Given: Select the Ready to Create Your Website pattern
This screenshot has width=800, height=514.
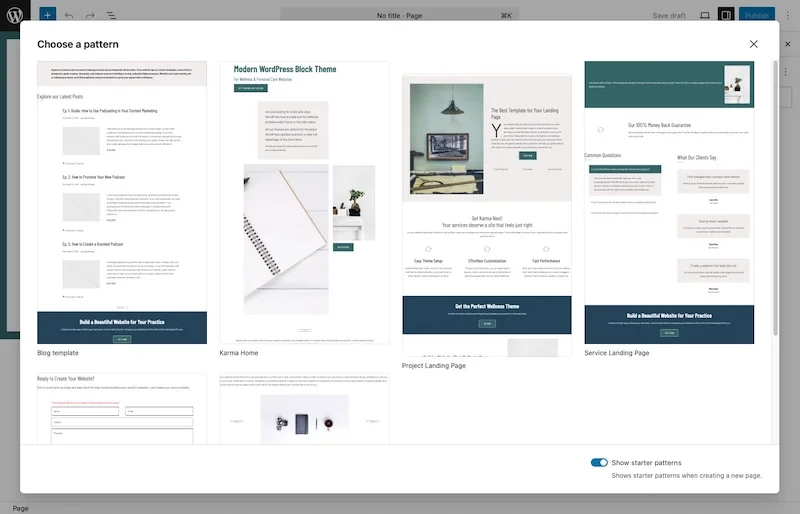Looking at the screenshot, I should pos(122,409).
